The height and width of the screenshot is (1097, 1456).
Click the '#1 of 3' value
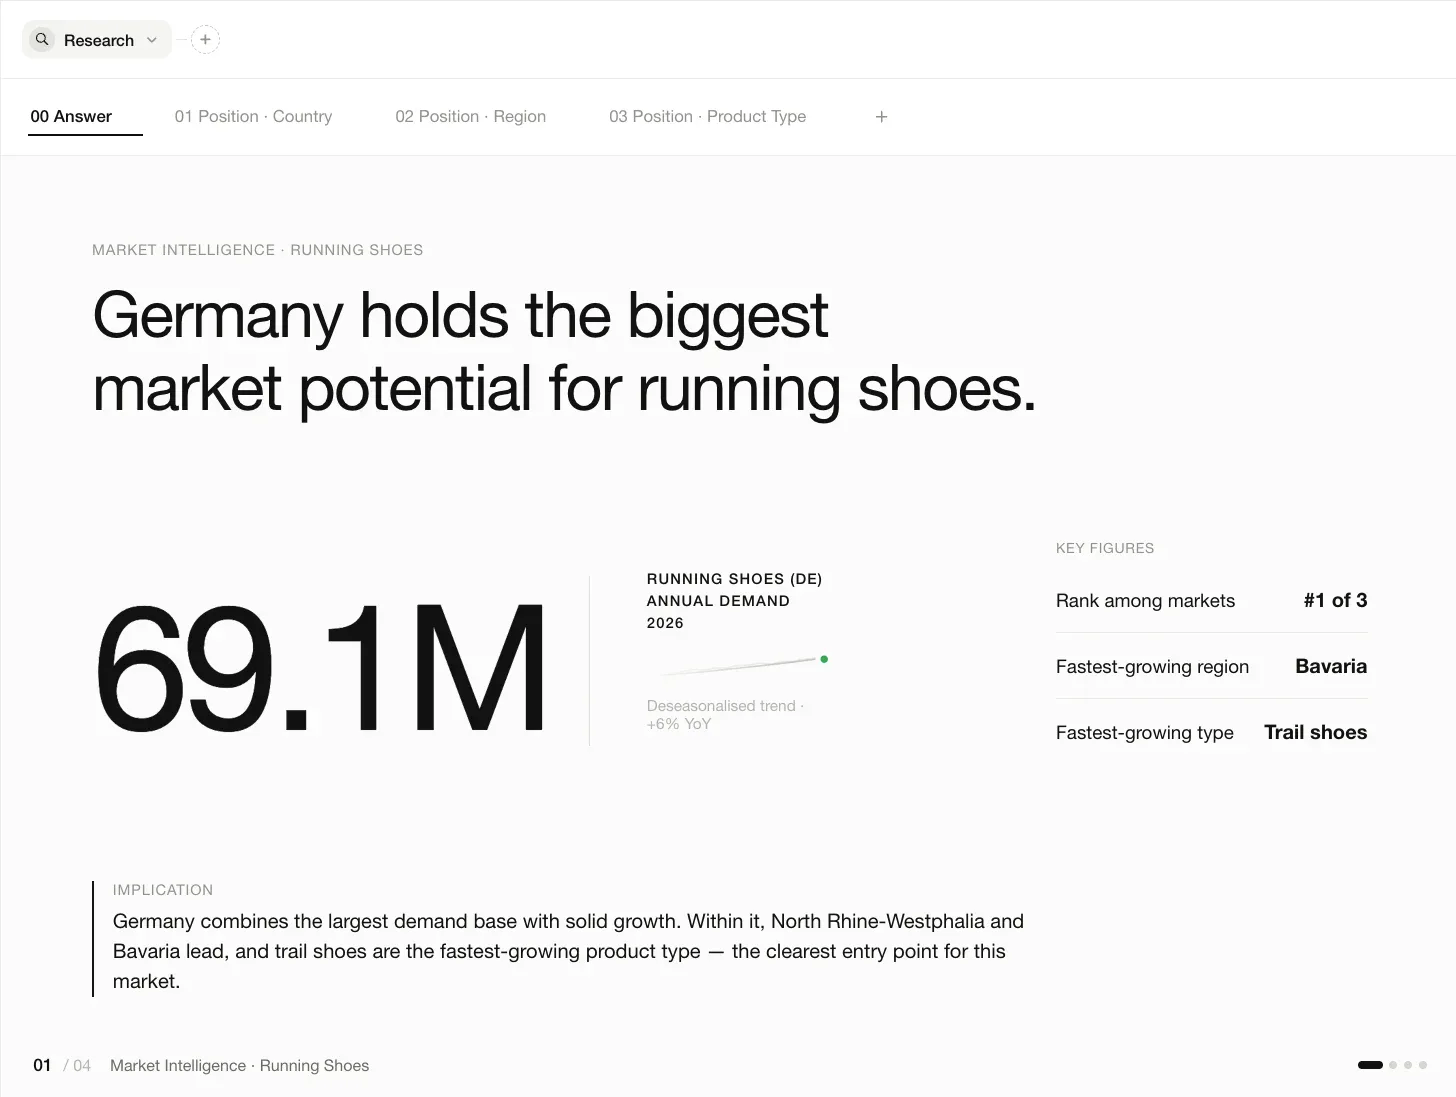(1335, 600)
